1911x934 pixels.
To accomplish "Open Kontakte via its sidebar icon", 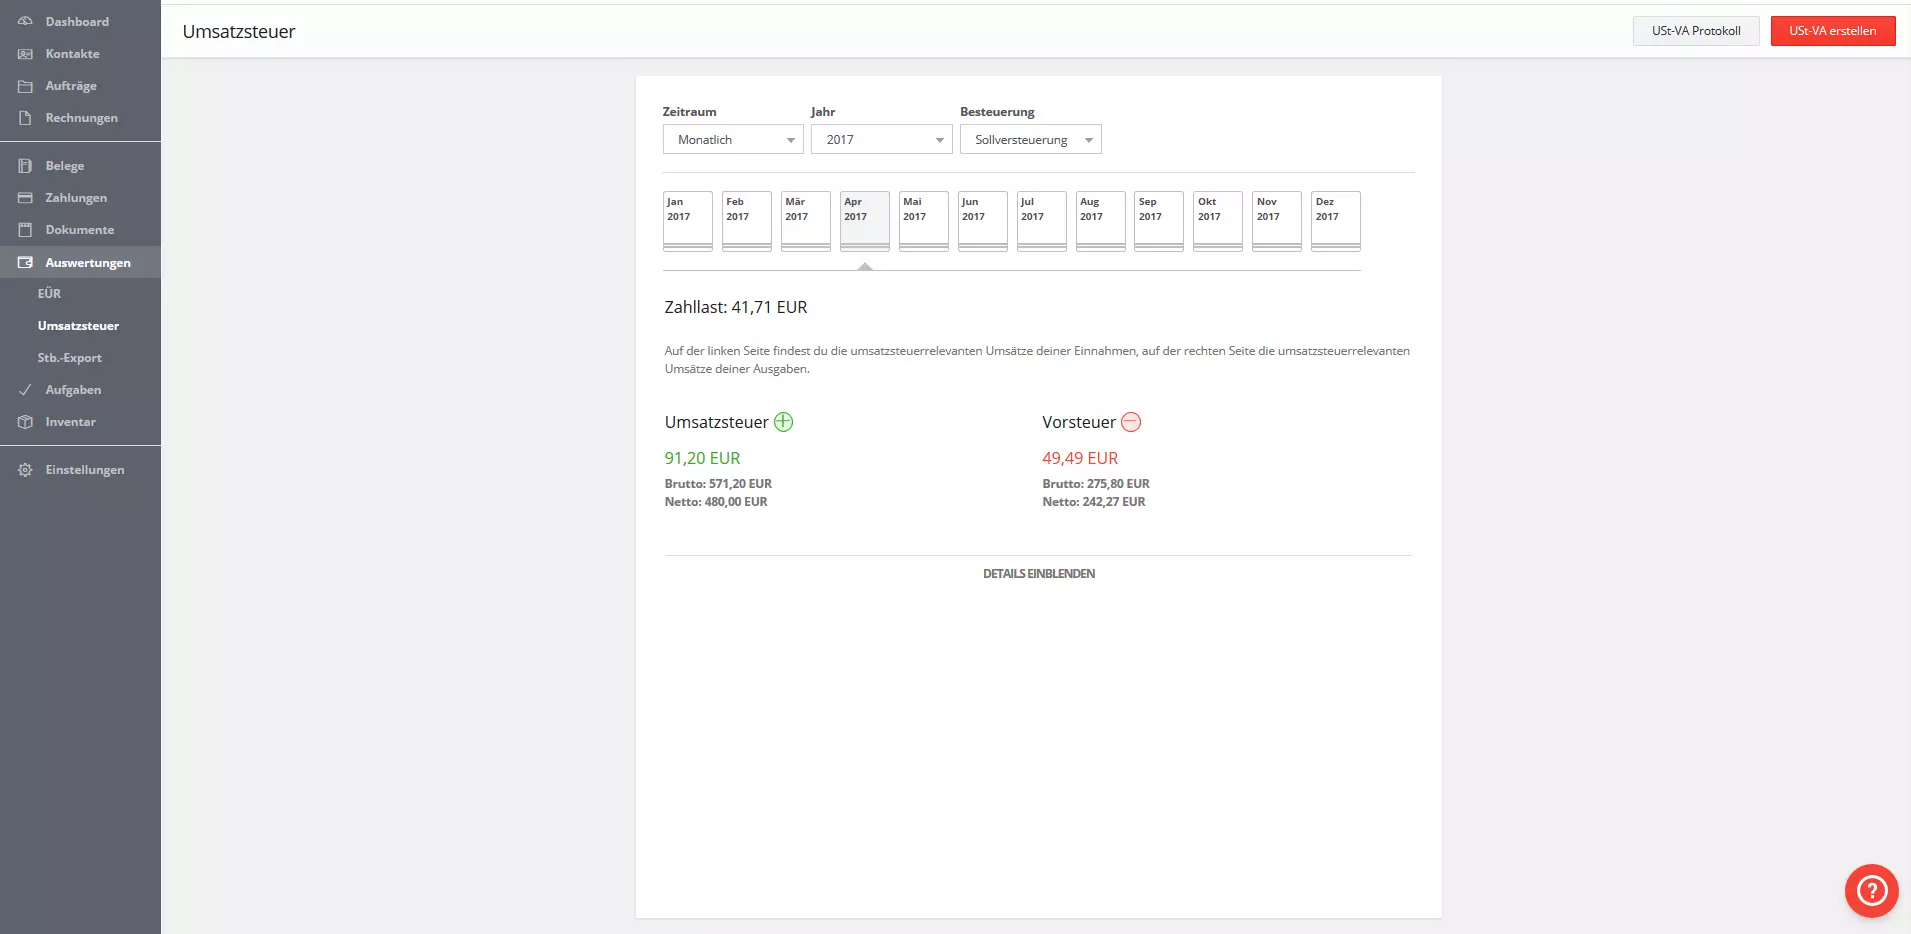I will point(25,54).
